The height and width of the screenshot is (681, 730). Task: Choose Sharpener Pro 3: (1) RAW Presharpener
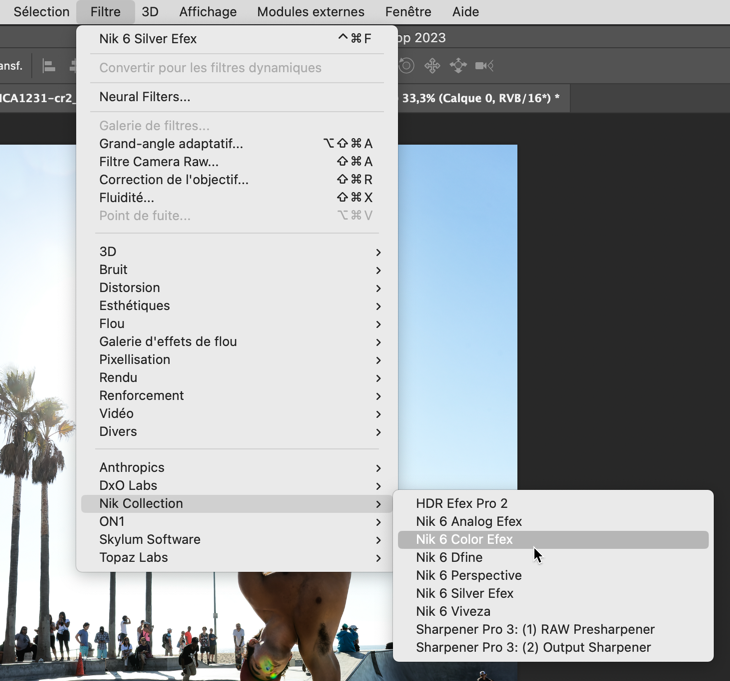coord(553,630)
